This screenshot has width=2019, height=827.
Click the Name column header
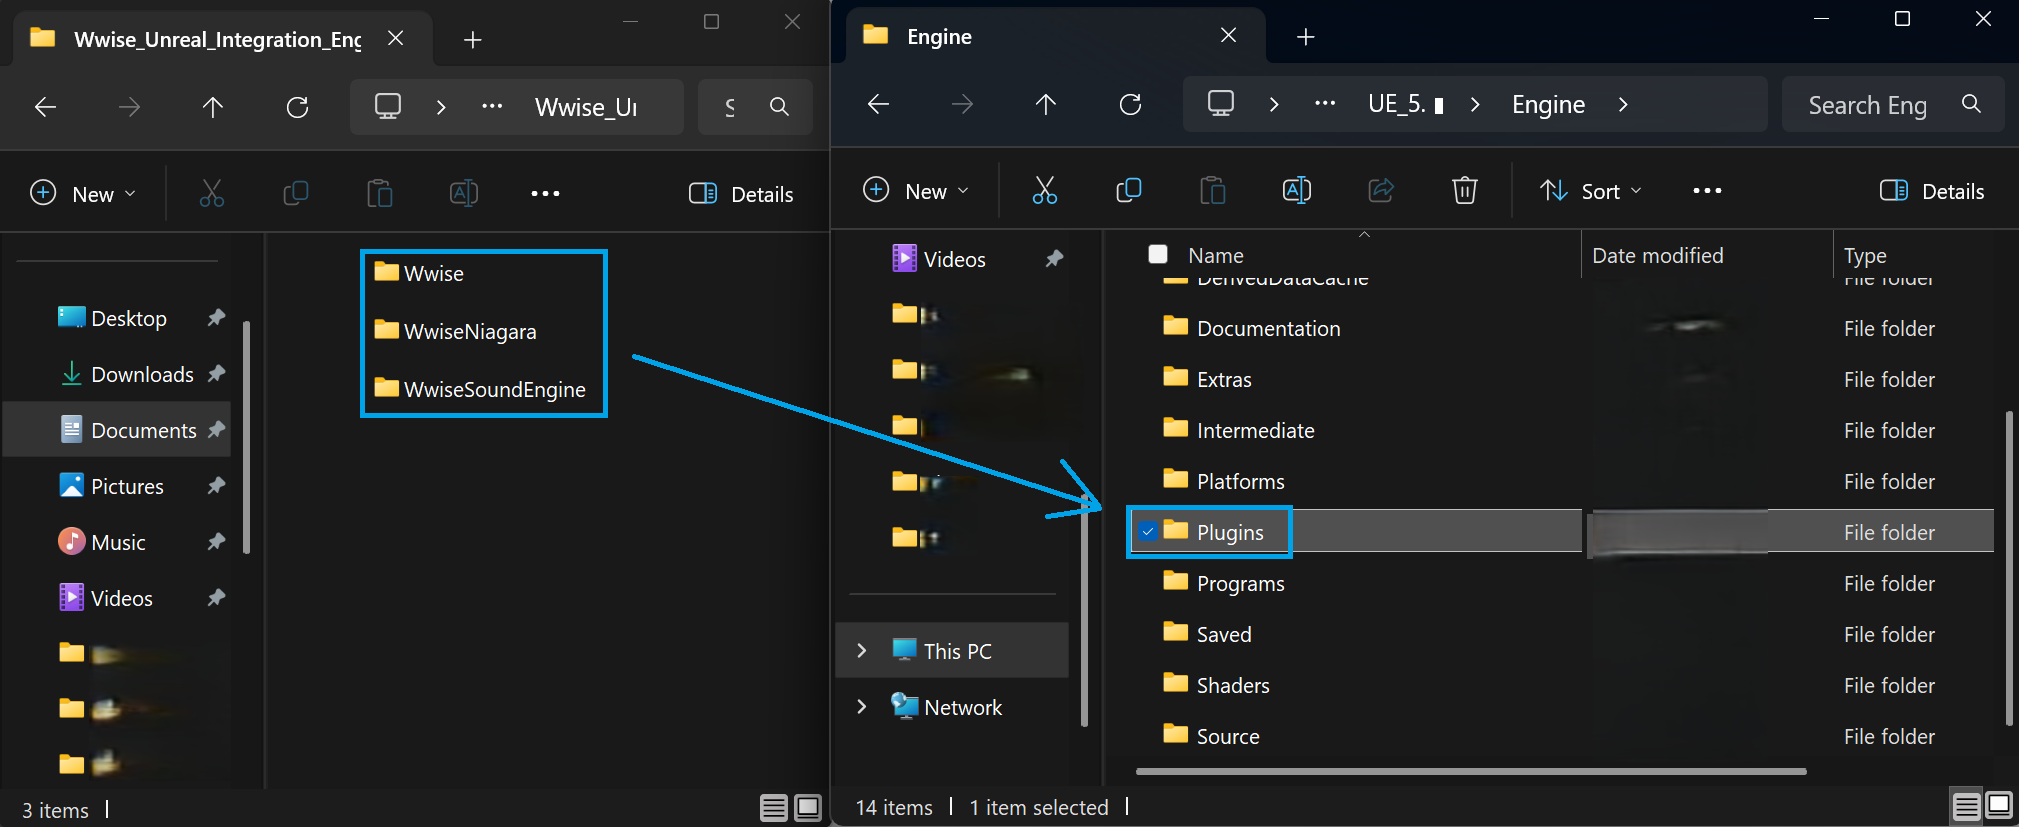(x=1216, y=255)
